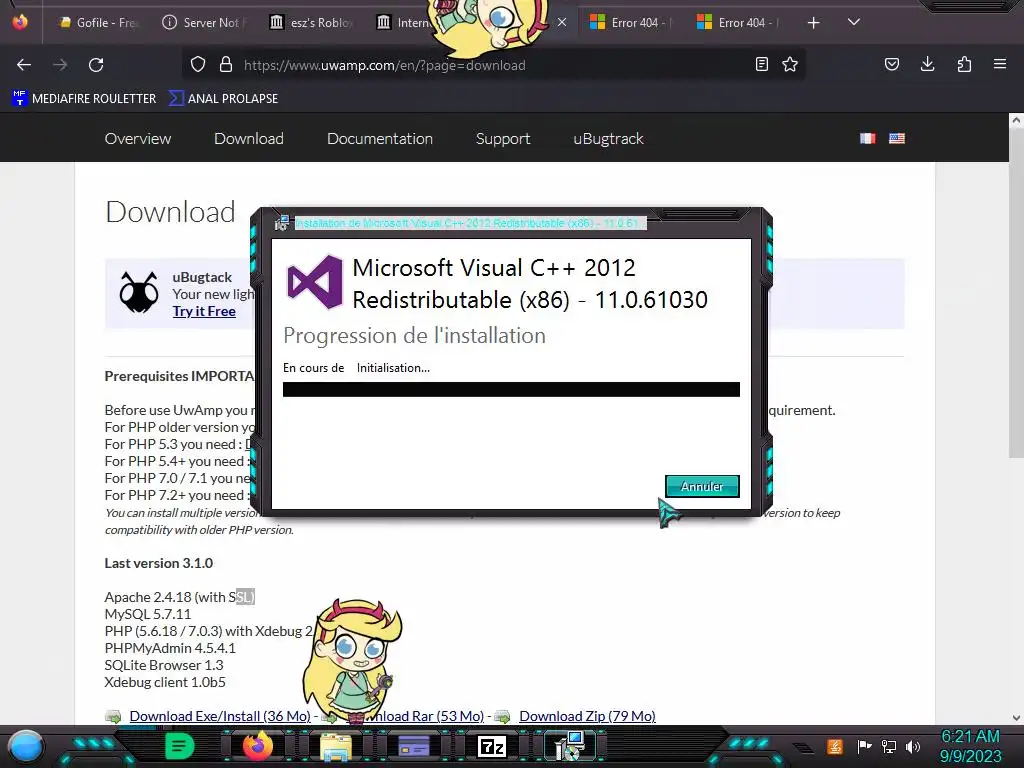
Task: Open the green notes app on taskbar
Action: [x=179, y=746]
